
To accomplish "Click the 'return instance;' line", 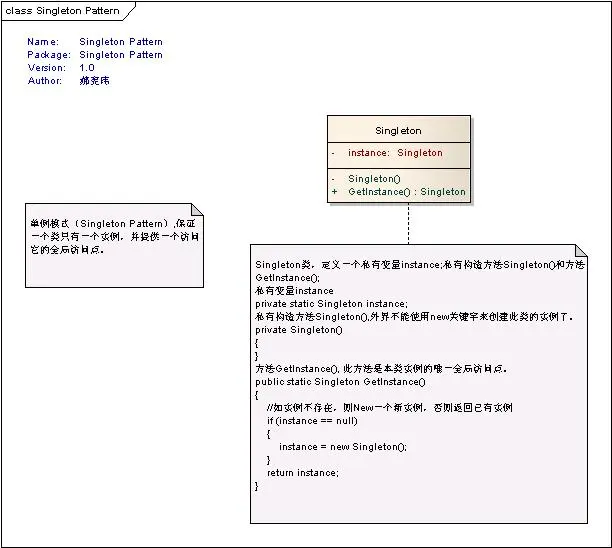I will tap(303, 473).
